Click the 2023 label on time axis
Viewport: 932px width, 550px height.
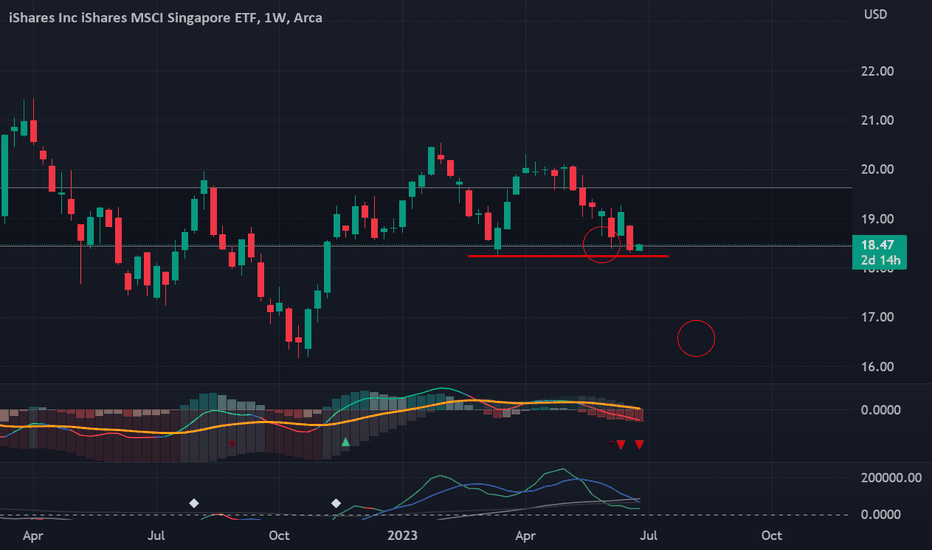(x=402, y=536)
